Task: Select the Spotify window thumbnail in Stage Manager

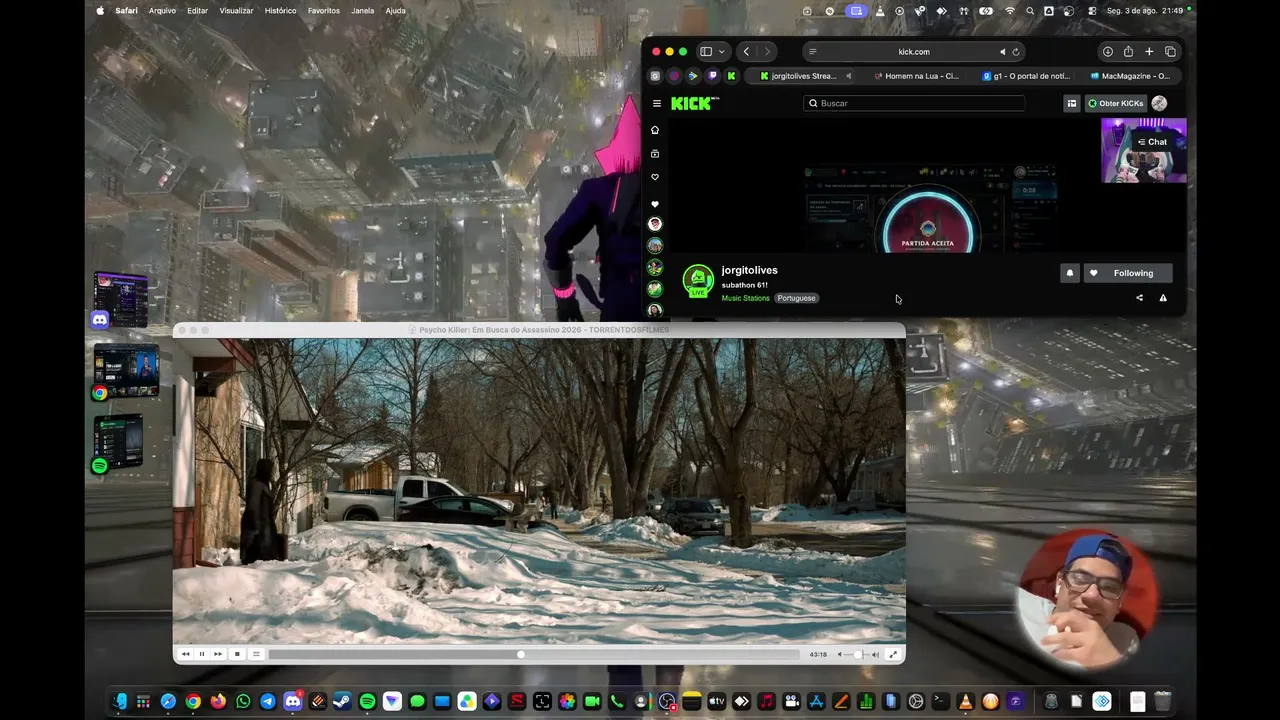Action: [x=118, y=442]
